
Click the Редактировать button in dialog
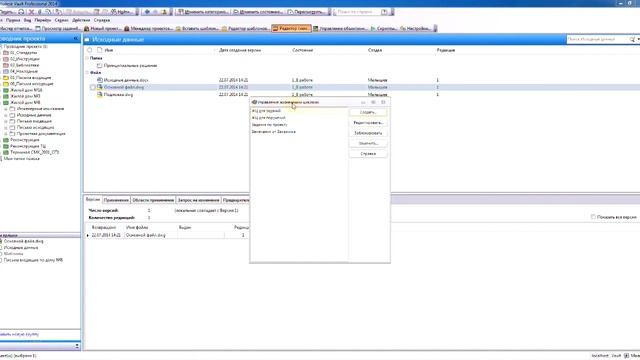coord(368,122)
